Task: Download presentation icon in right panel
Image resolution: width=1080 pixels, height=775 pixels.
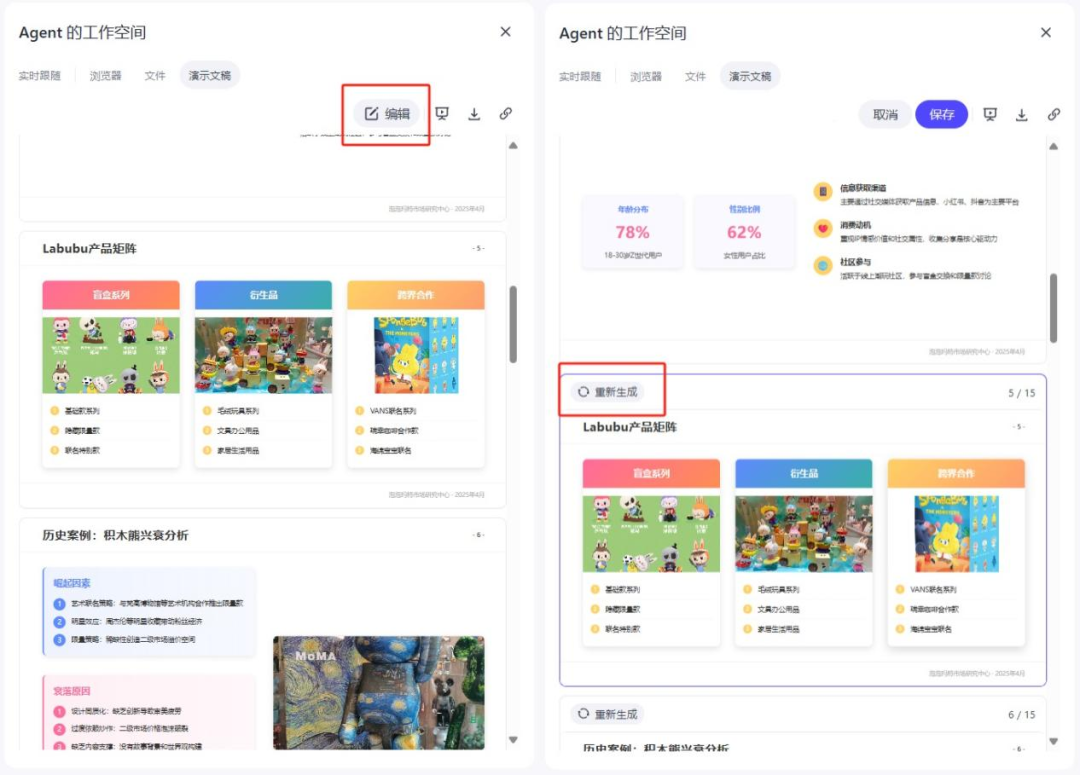Action: tap(1021, 114)
